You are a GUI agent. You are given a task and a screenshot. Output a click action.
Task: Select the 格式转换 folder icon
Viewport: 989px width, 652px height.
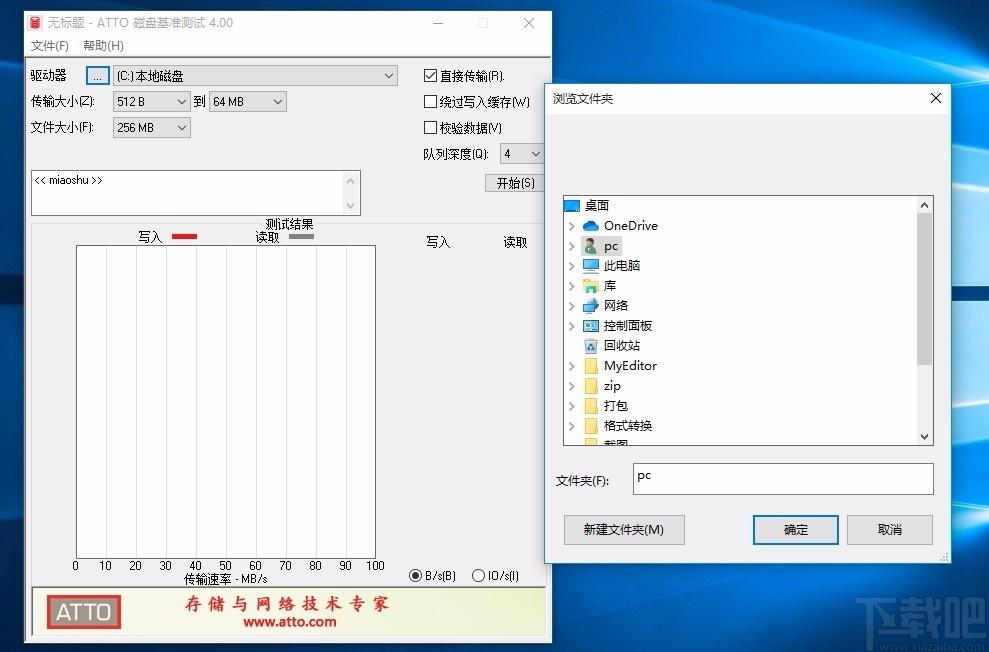click(591, 426)
